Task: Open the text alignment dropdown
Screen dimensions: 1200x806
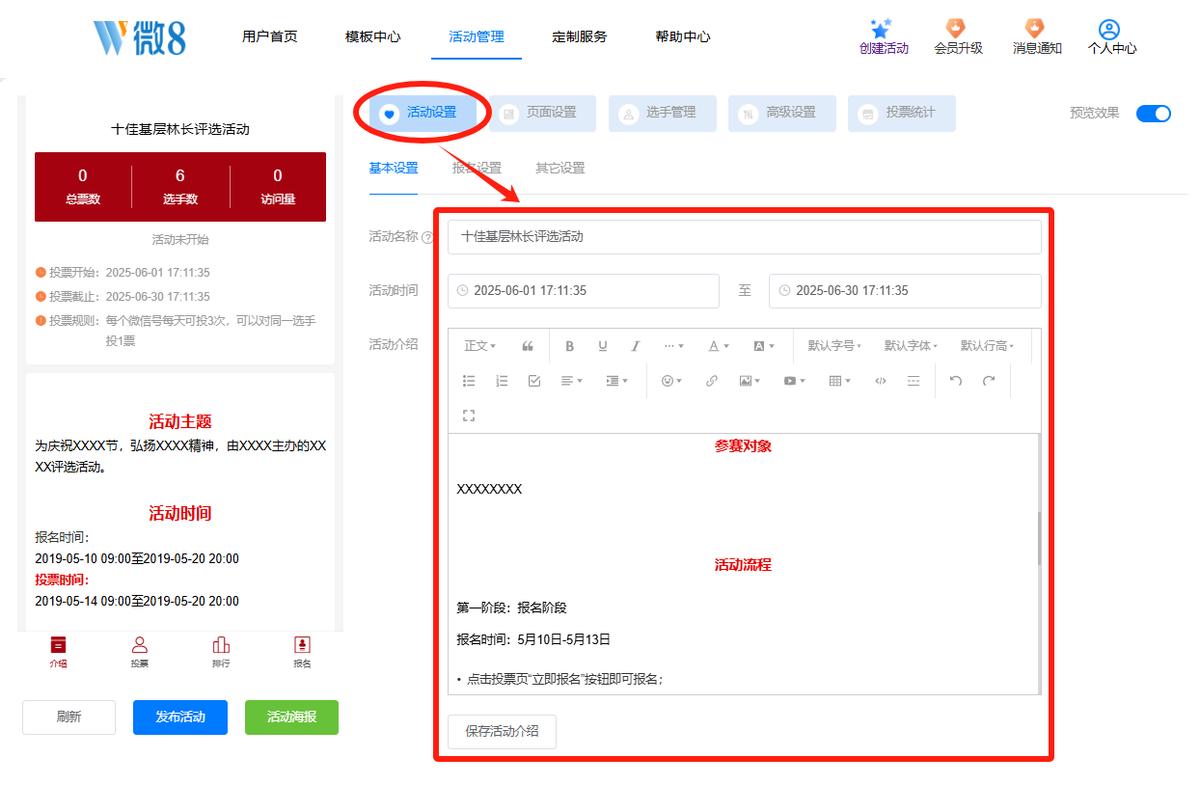Action: [x=571, y=381]
